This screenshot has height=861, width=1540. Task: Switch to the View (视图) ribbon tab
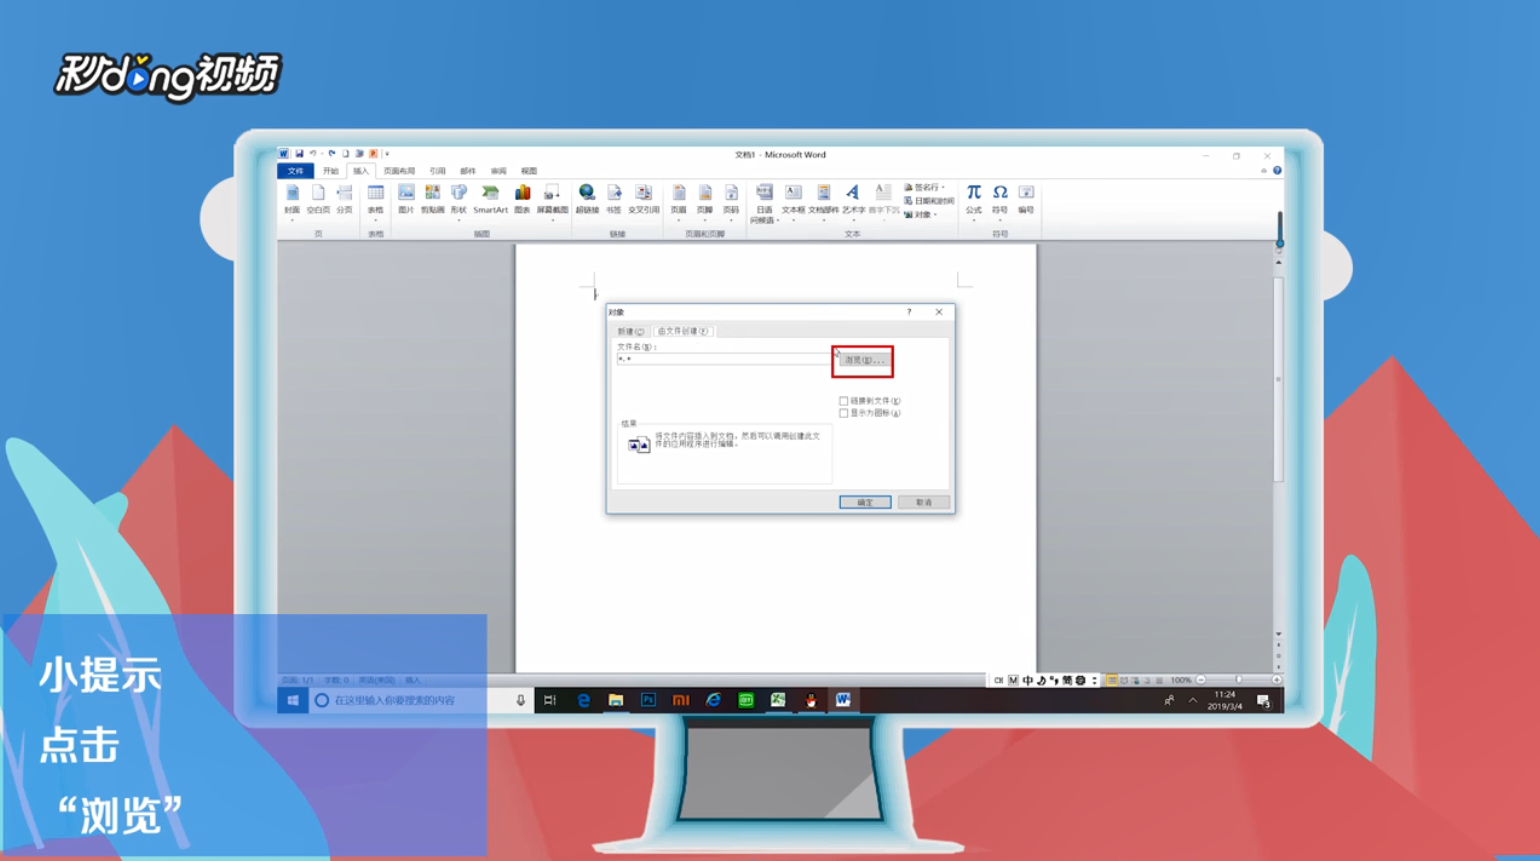pyautogui.click(x=529, y=171)
